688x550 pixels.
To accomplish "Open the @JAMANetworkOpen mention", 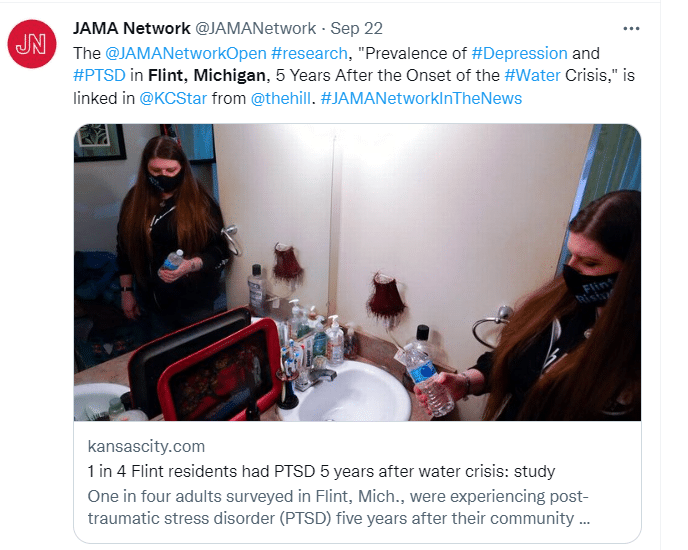I will (186, 54).
